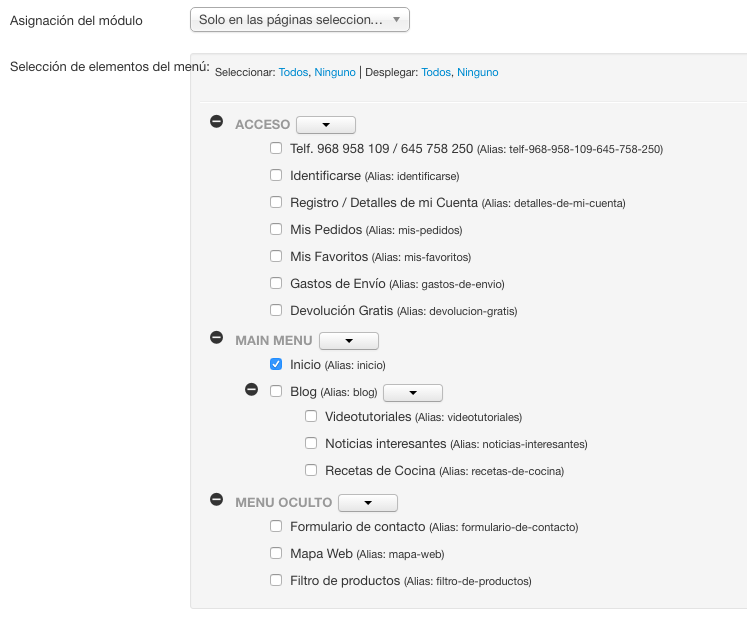Click Todos link next to Desplegar
Image resolution: width=747 pixels, height=631 pixels.
436,72
